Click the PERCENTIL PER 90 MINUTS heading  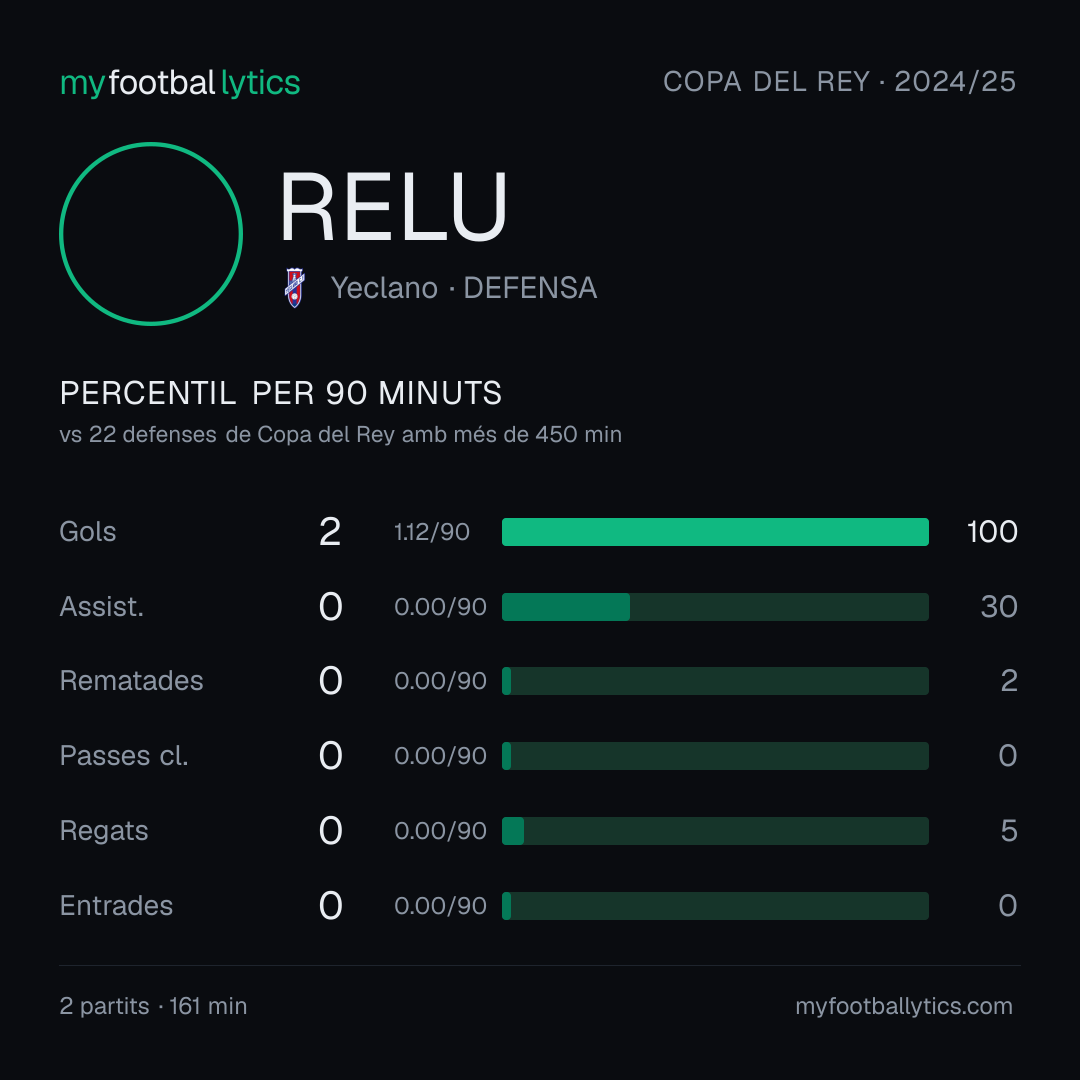(x=280, y=393)
